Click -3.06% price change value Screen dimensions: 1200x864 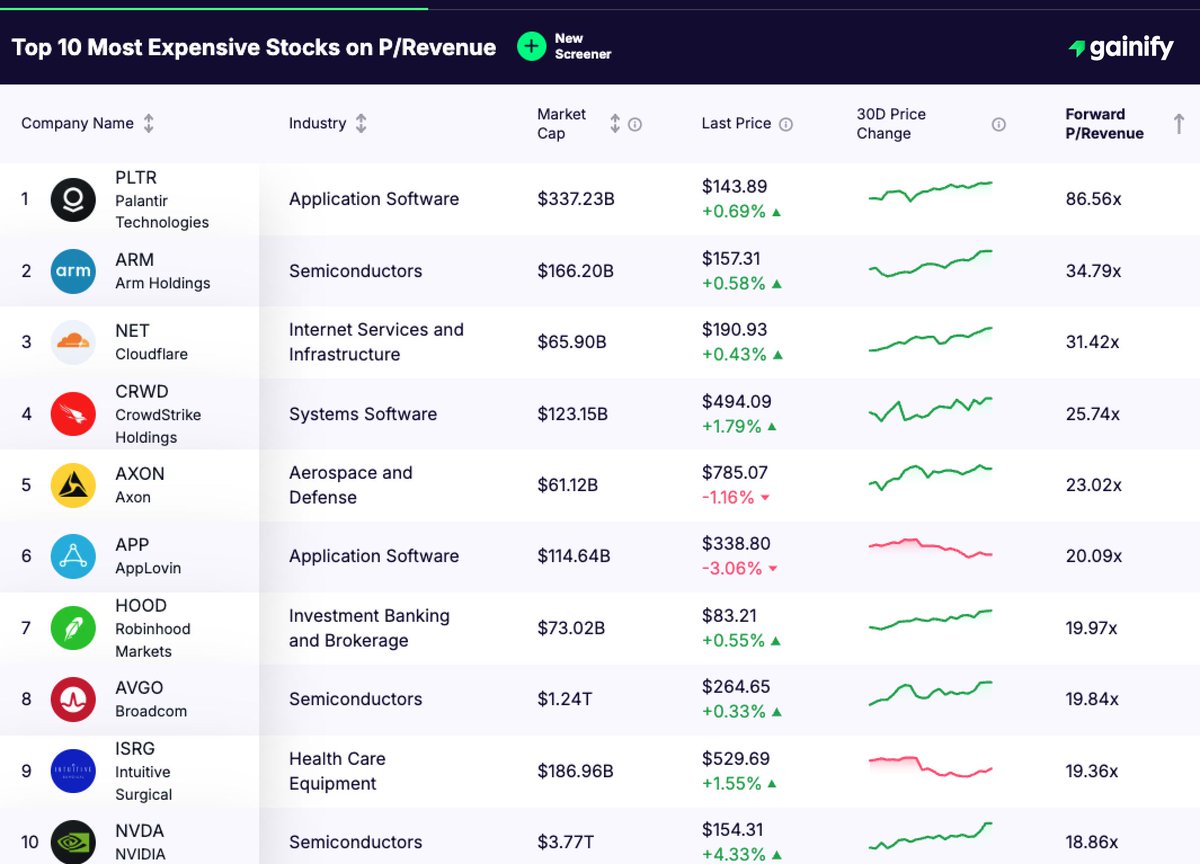point(732,568)
